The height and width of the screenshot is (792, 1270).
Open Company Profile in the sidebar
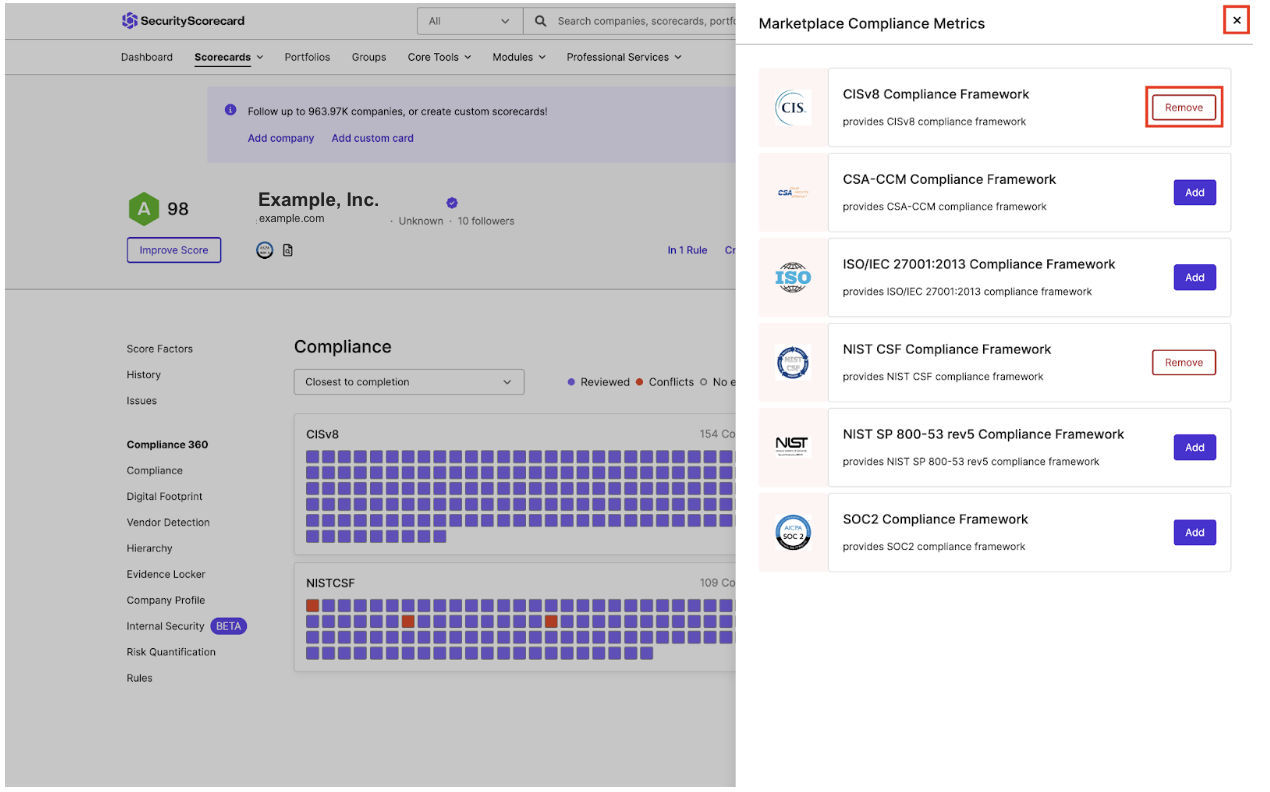pos(166,601)
